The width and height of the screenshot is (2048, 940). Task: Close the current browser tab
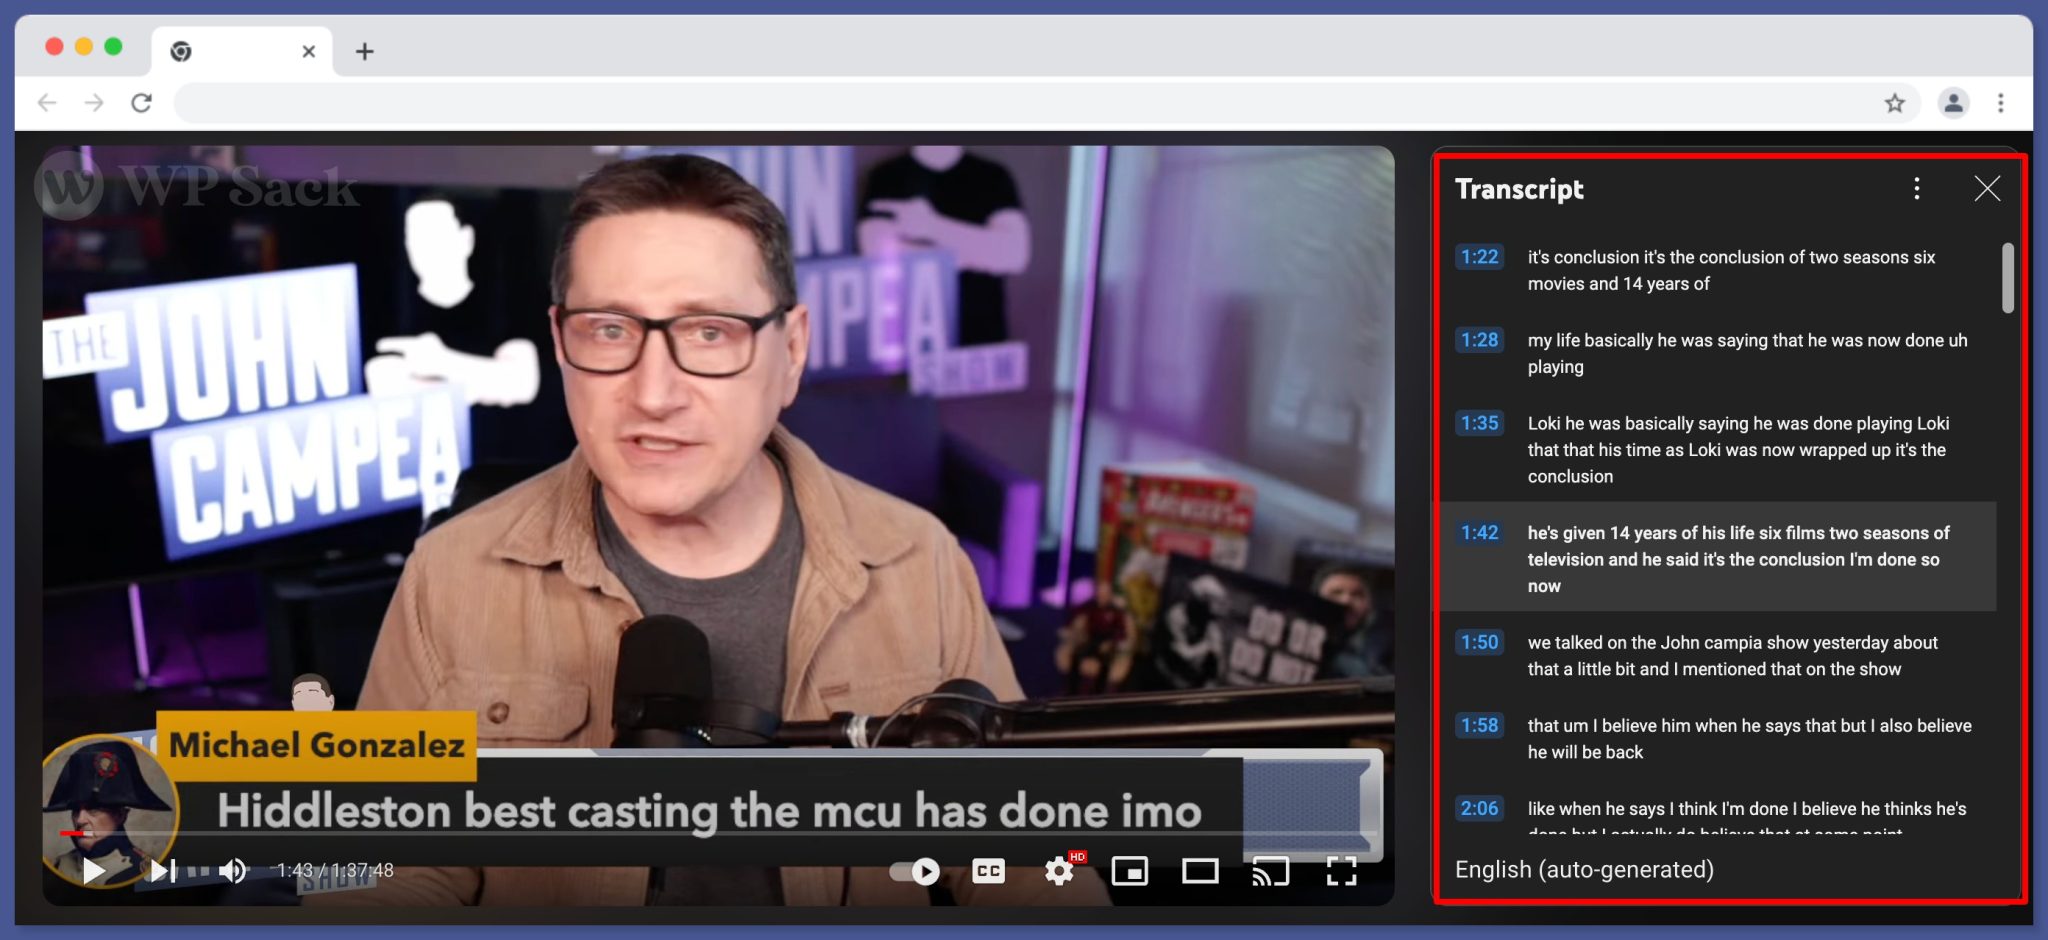[309, 51]
